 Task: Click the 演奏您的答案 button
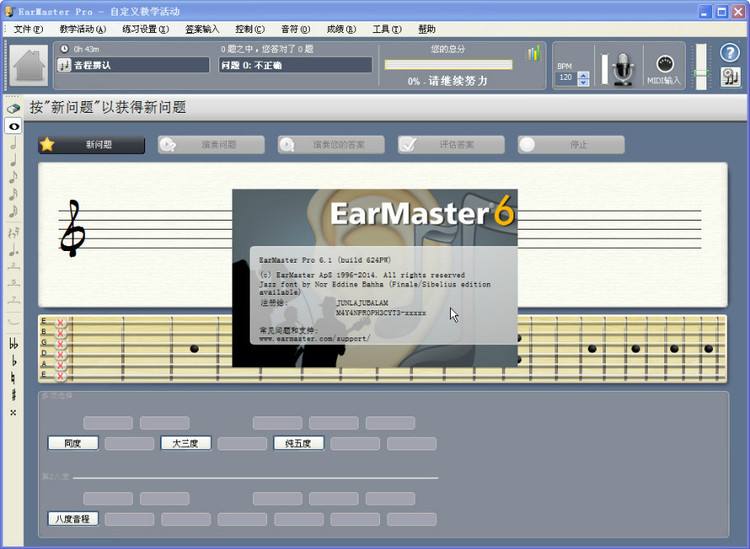331,144
